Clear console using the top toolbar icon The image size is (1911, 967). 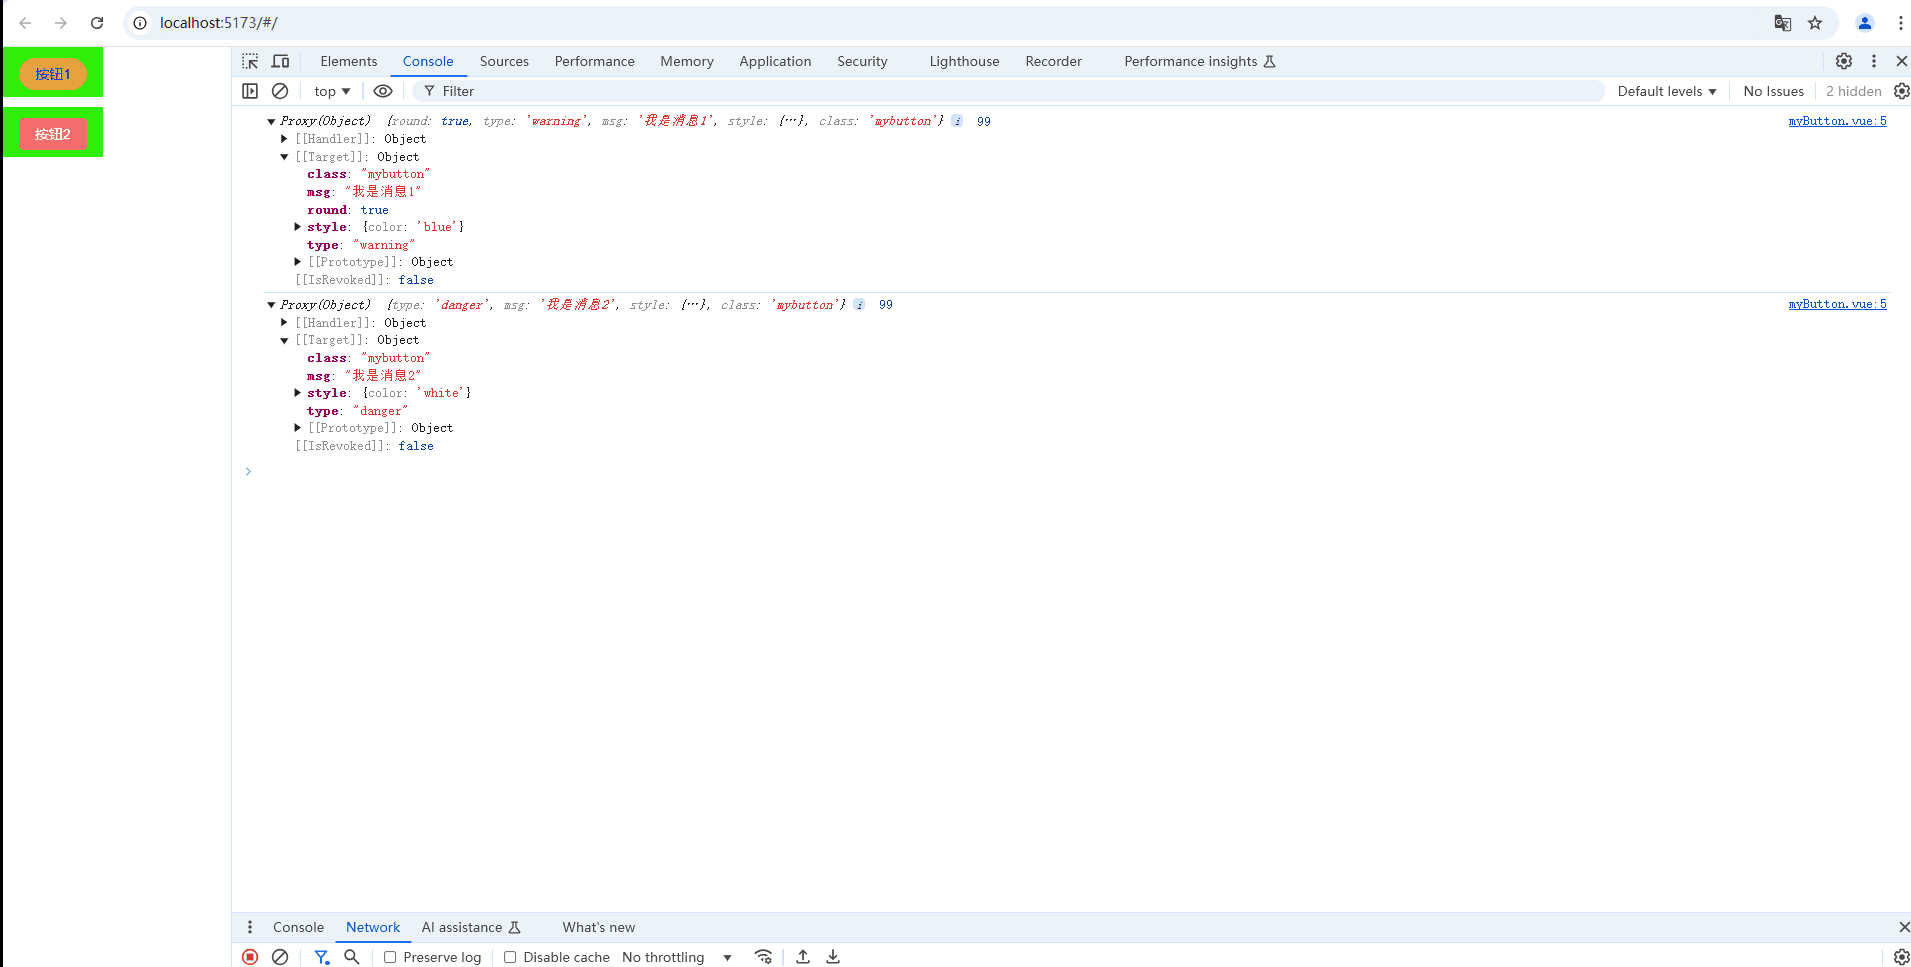pos(280,91)
